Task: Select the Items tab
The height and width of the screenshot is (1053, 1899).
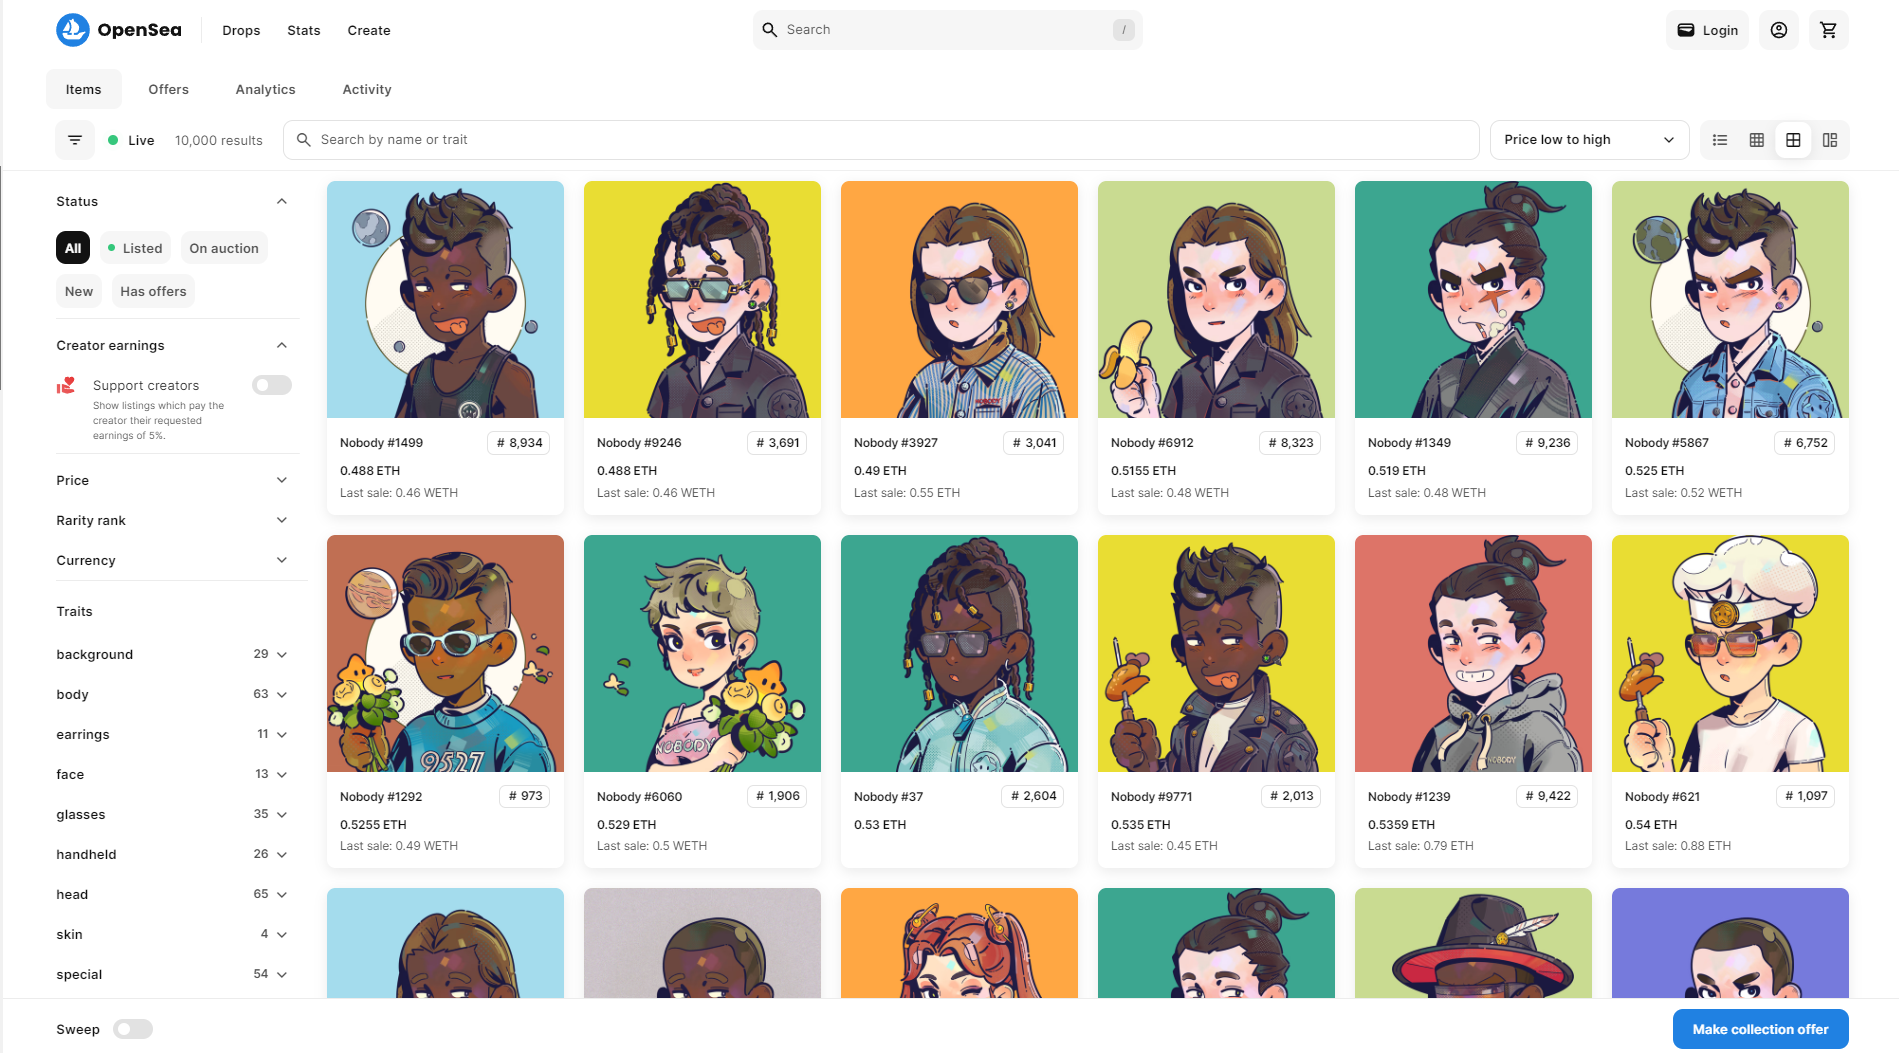Action: point(84,89)
